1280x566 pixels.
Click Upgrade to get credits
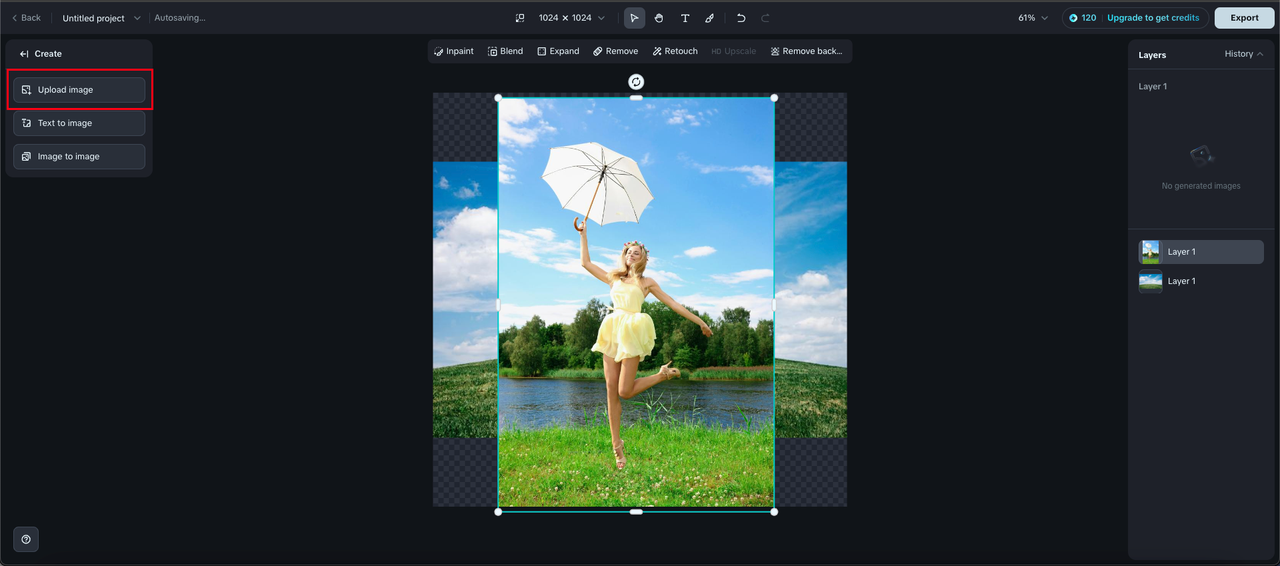[1153, 18]
